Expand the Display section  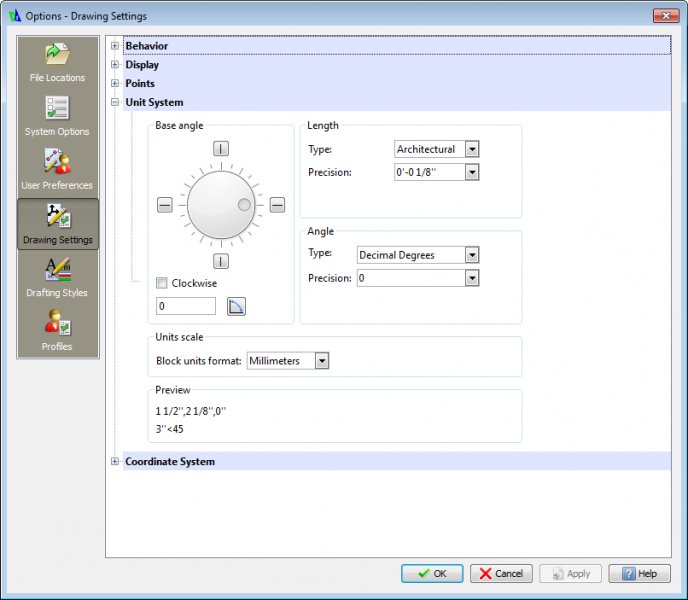pos(115,65)
